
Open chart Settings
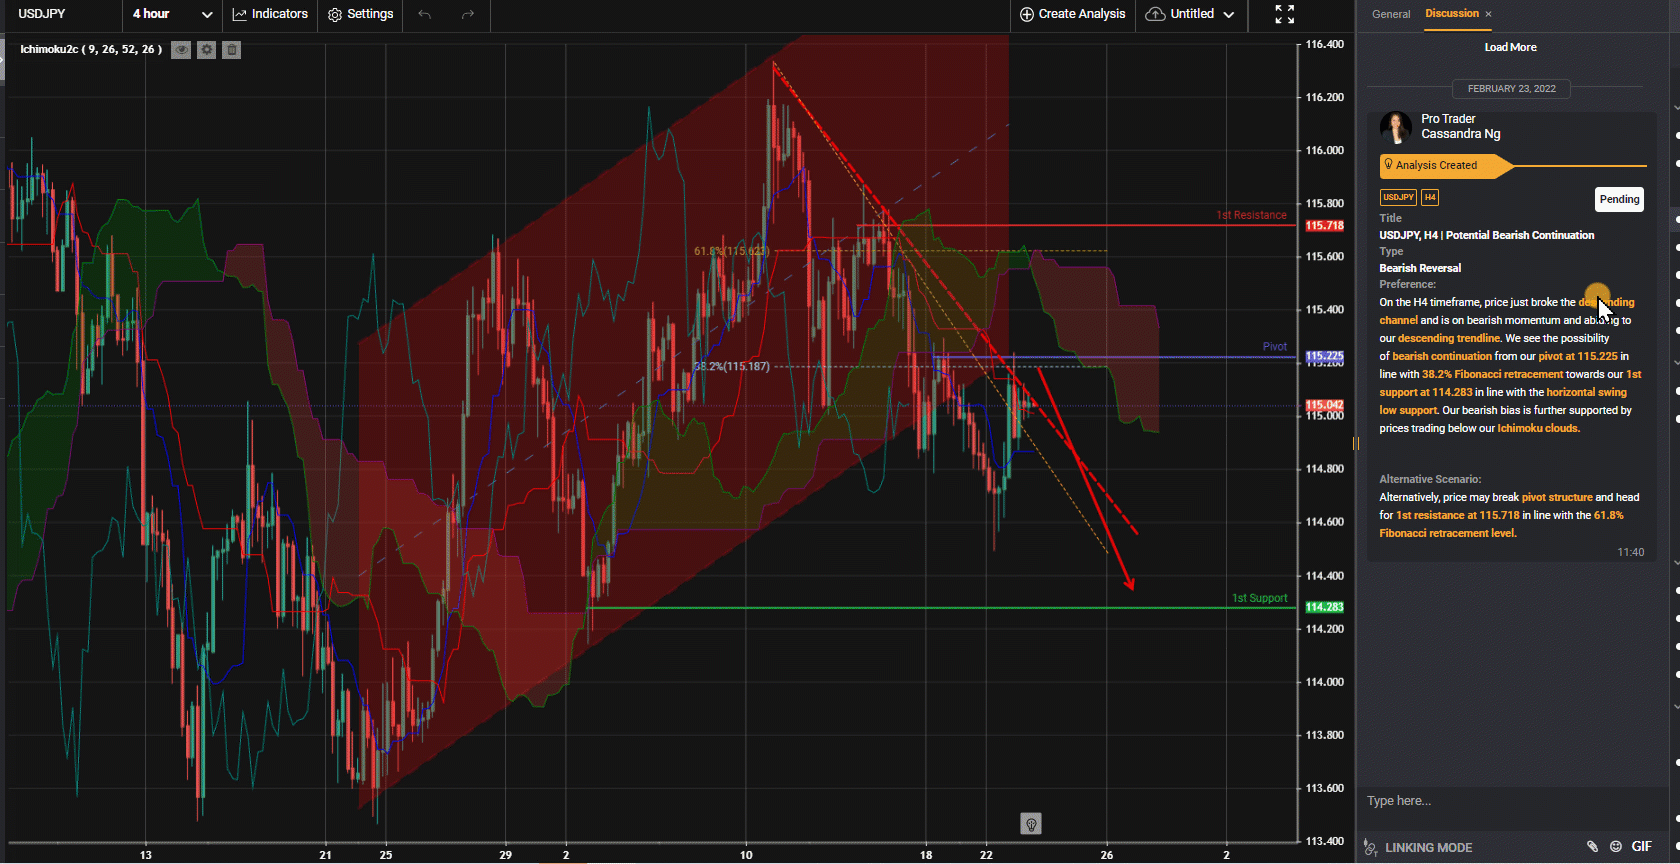coord(360,14)
